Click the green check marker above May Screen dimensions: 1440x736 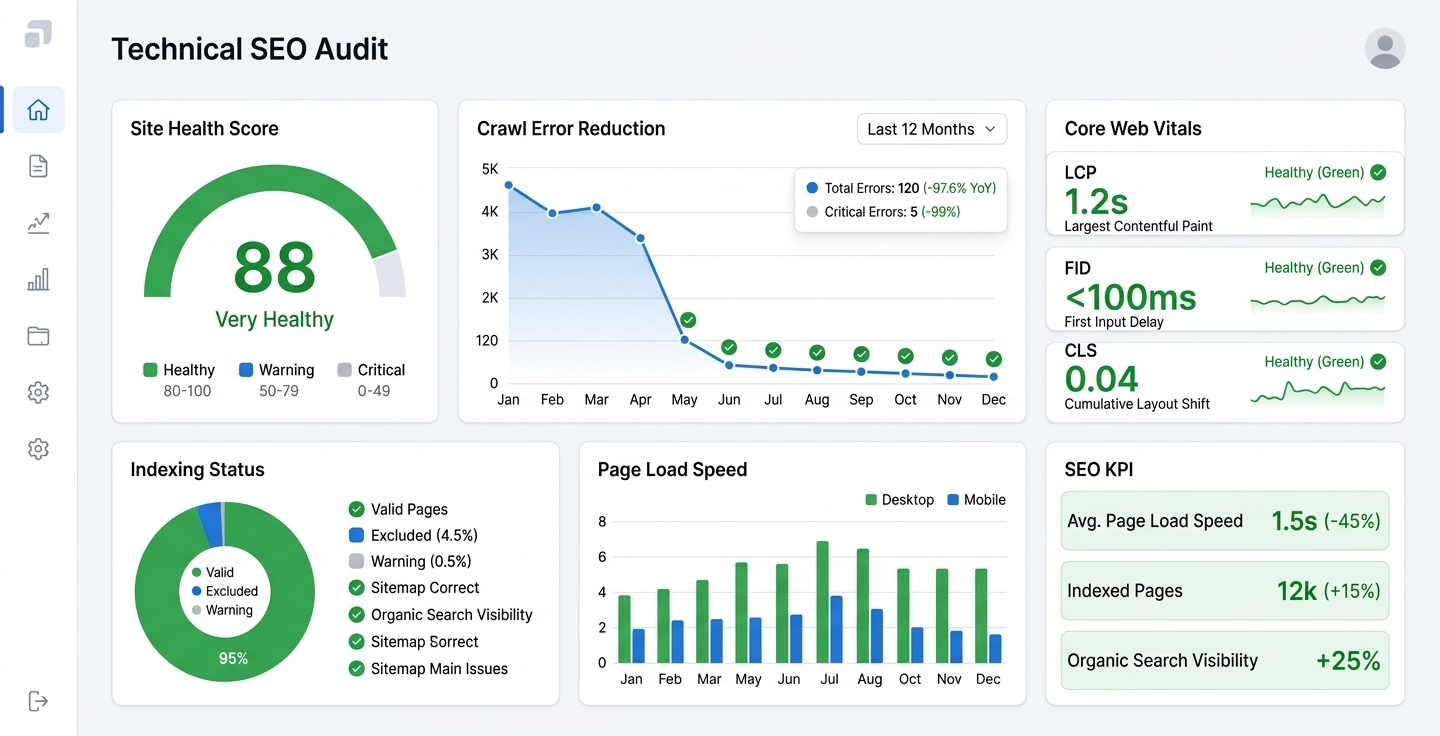(687, 320)
